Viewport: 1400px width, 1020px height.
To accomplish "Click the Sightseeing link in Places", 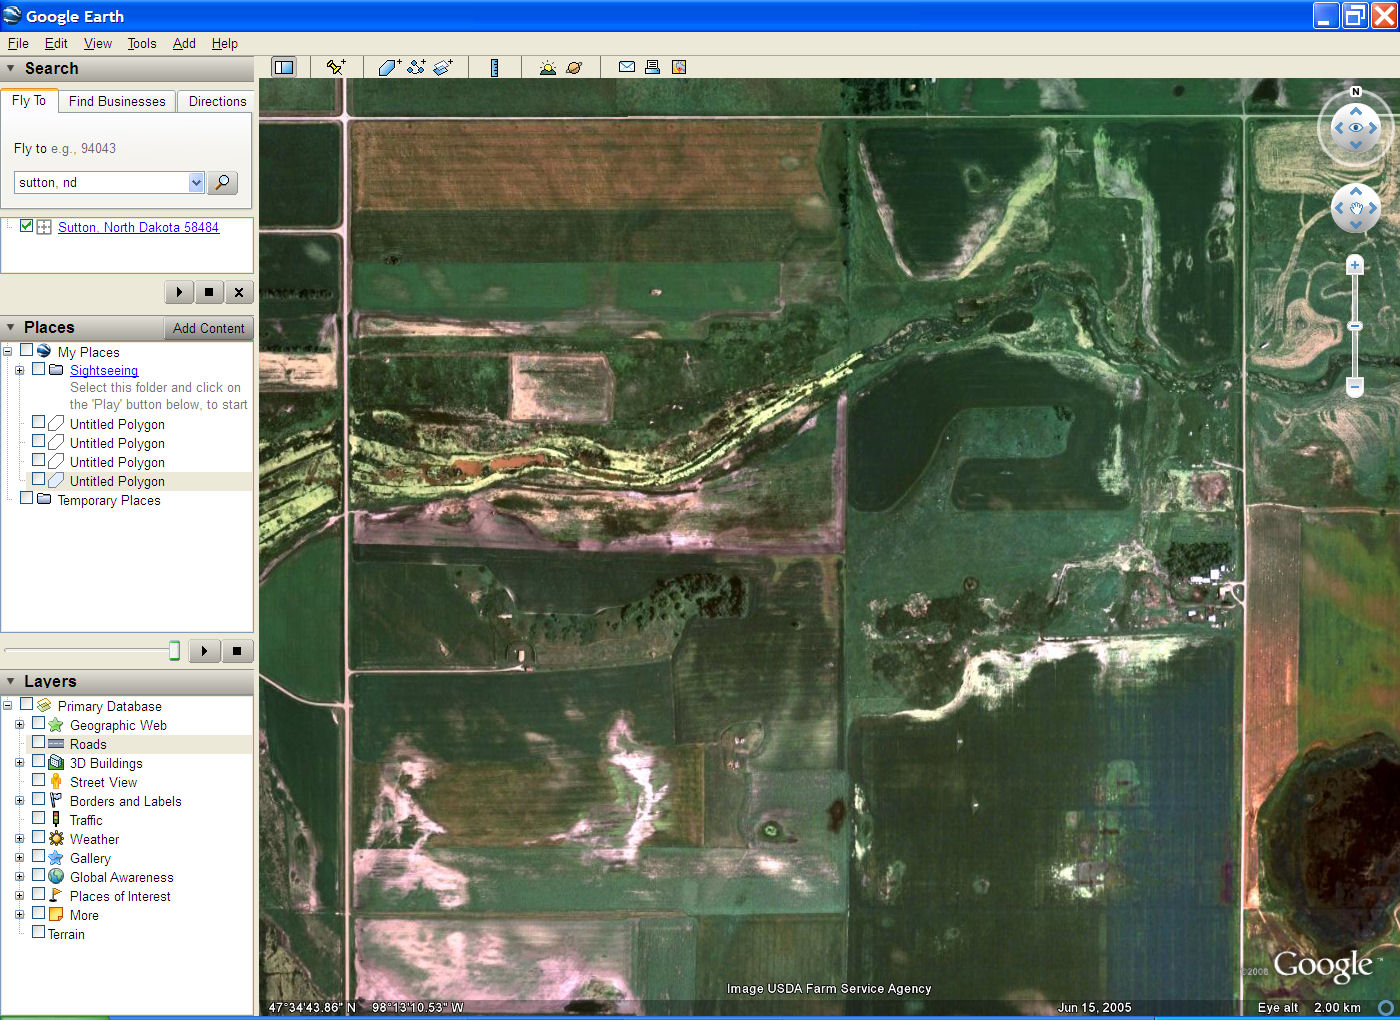I will 104,370.
